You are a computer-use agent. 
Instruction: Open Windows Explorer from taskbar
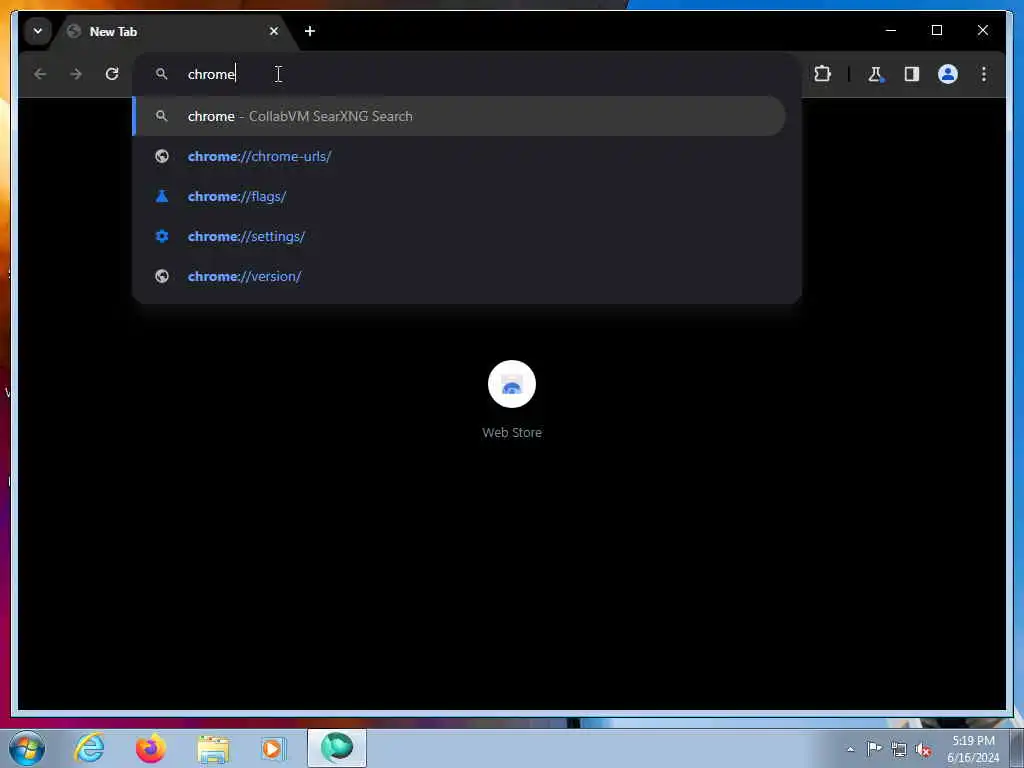(x=213, y=748)
